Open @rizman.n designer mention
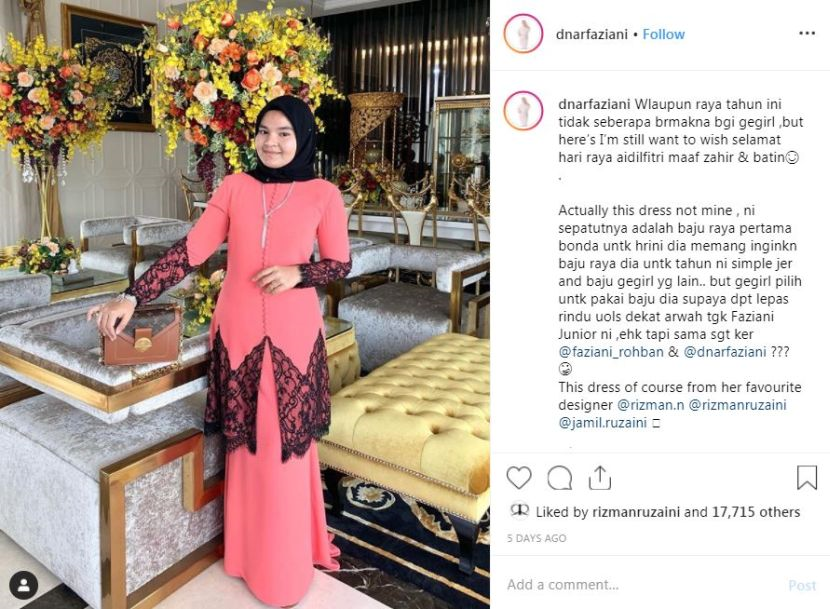This screenshot has height=609, width=830. point(651,405)
